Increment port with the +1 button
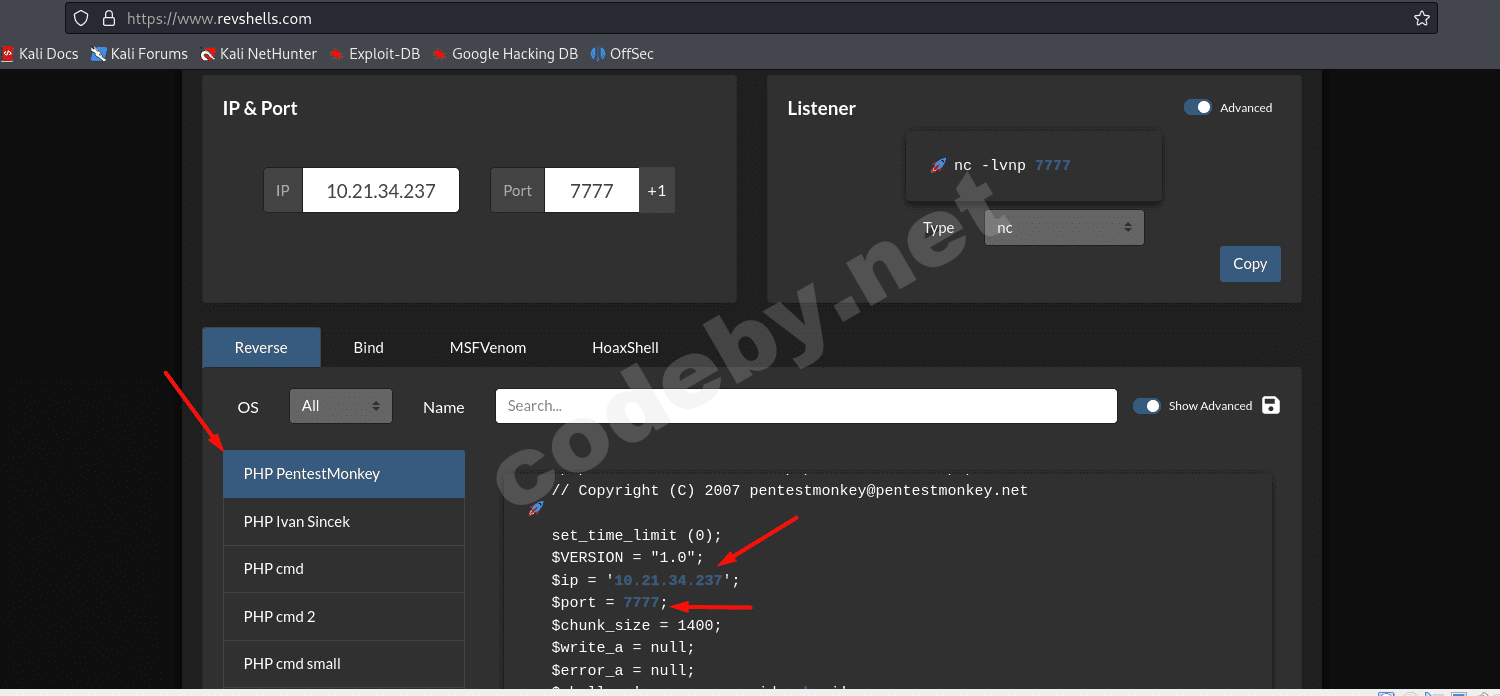The width and height of the screenshot is (1500, 696). [x=657, y=190]
